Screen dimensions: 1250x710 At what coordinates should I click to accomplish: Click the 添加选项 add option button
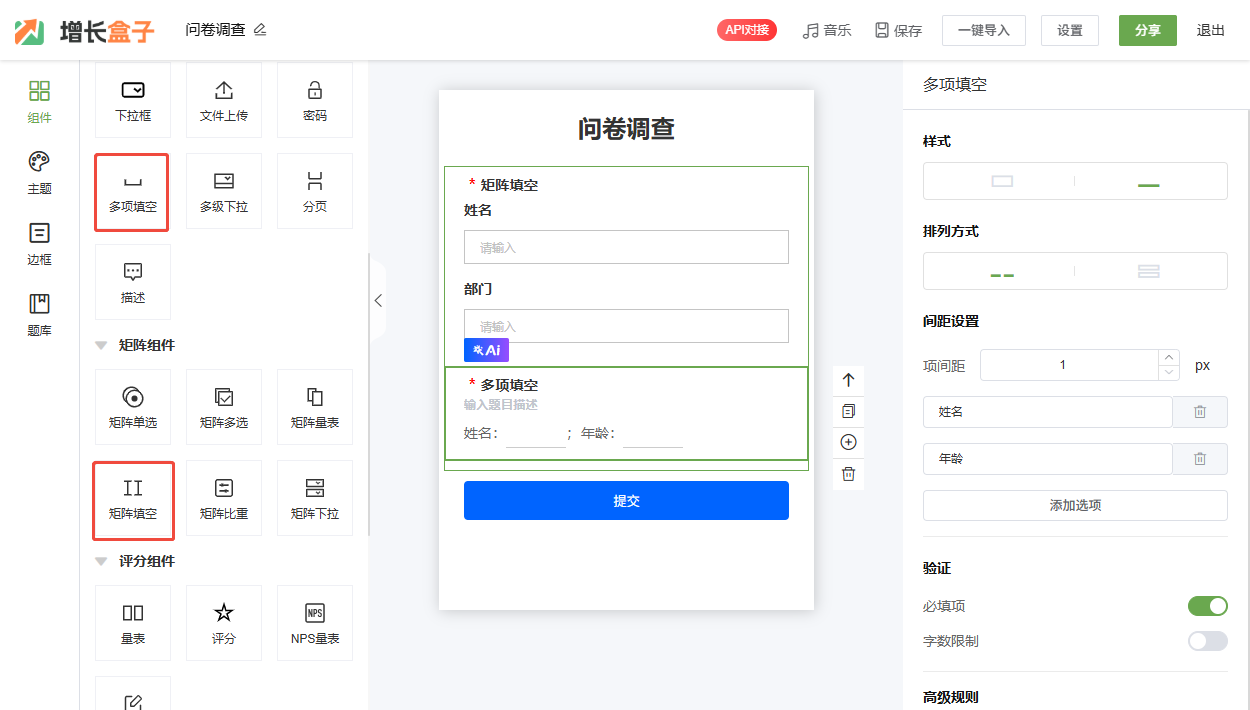coord(1075,505)
